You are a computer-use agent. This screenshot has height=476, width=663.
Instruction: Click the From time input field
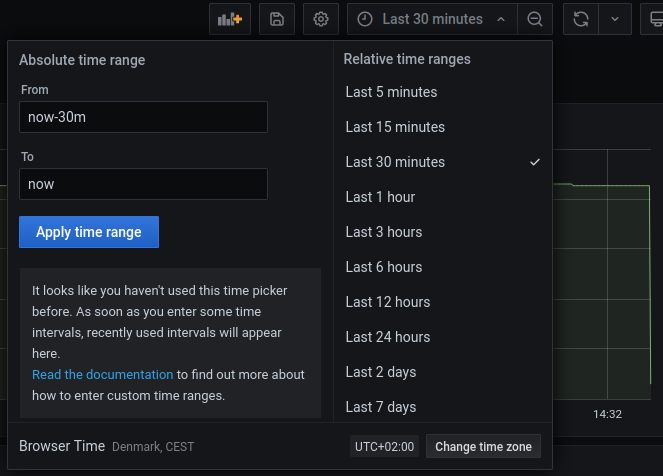tap(143, 117)
